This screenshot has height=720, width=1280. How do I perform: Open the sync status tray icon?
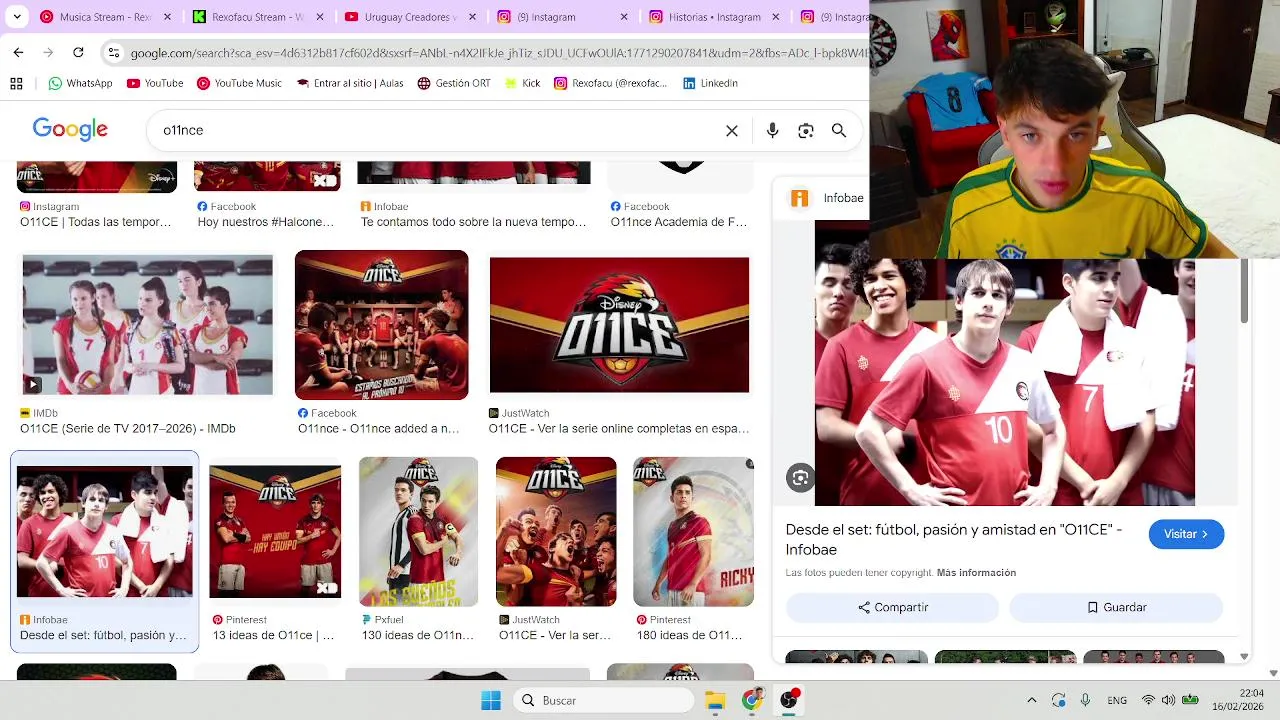point(1059,700)
